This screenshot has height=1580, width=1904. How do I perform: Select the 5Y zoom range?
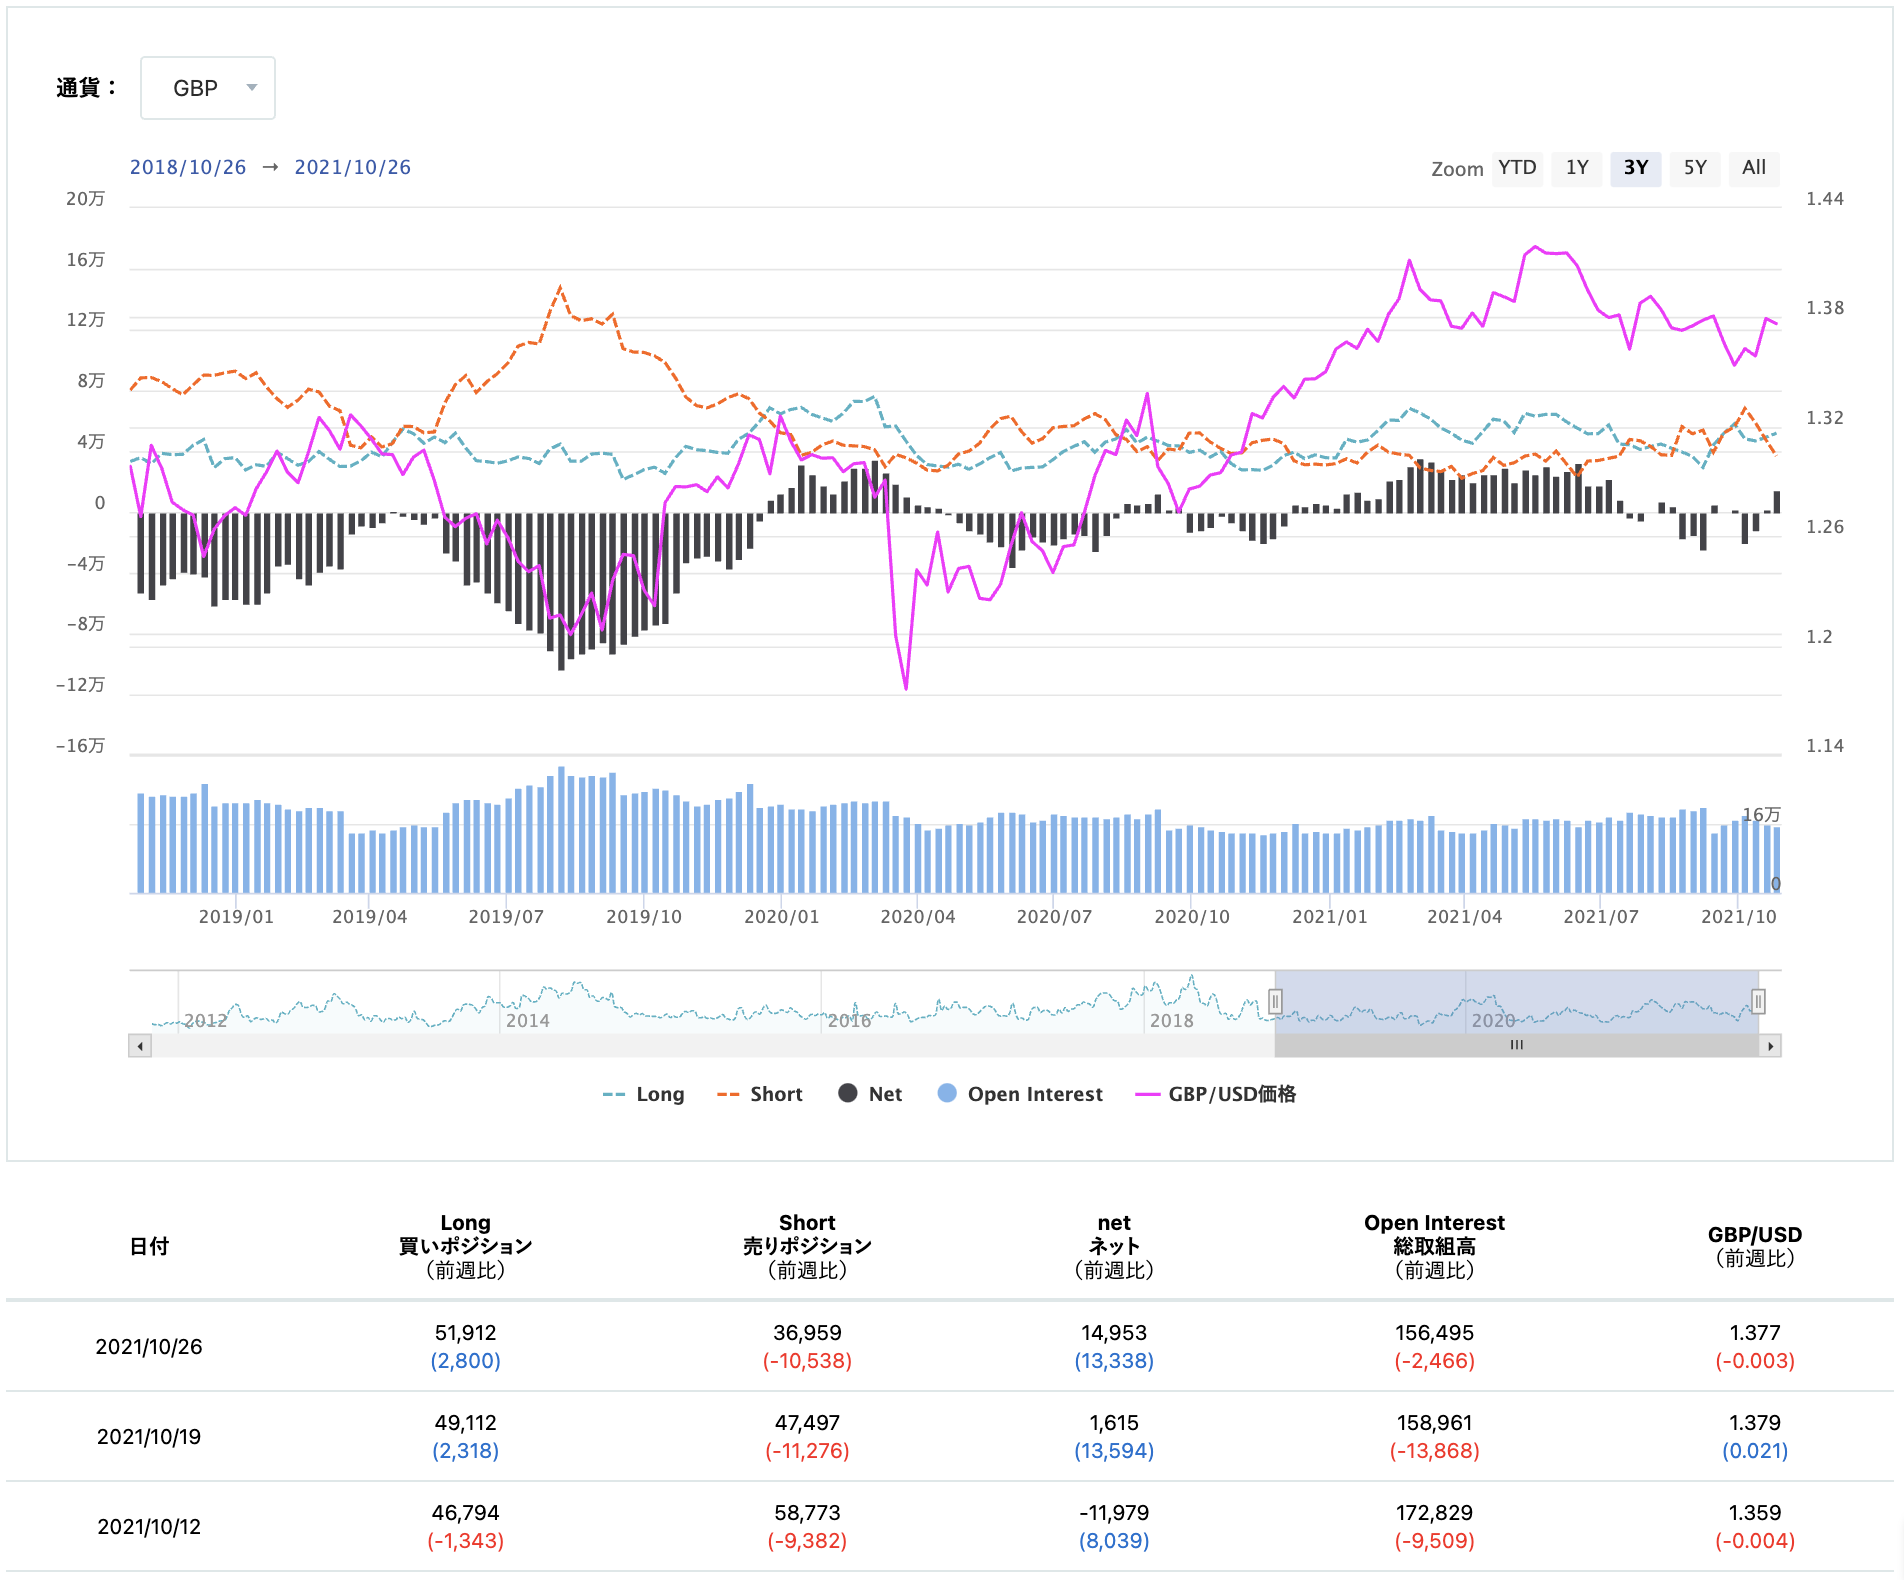click(1695, 168)
